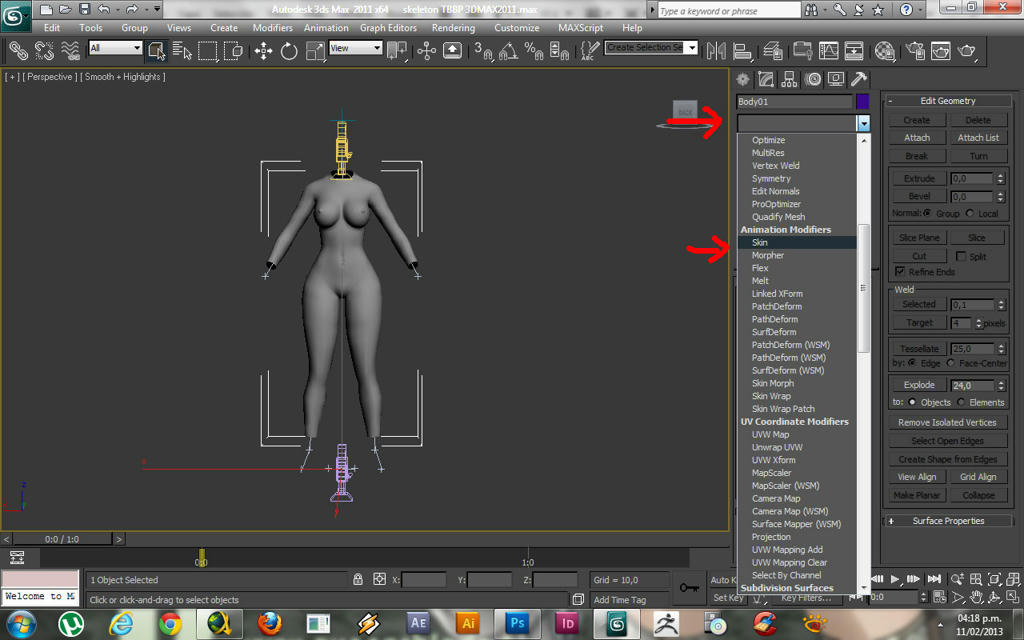Click the Attach List button
Screen dimensions: 1024x640
tap(978, 138)
